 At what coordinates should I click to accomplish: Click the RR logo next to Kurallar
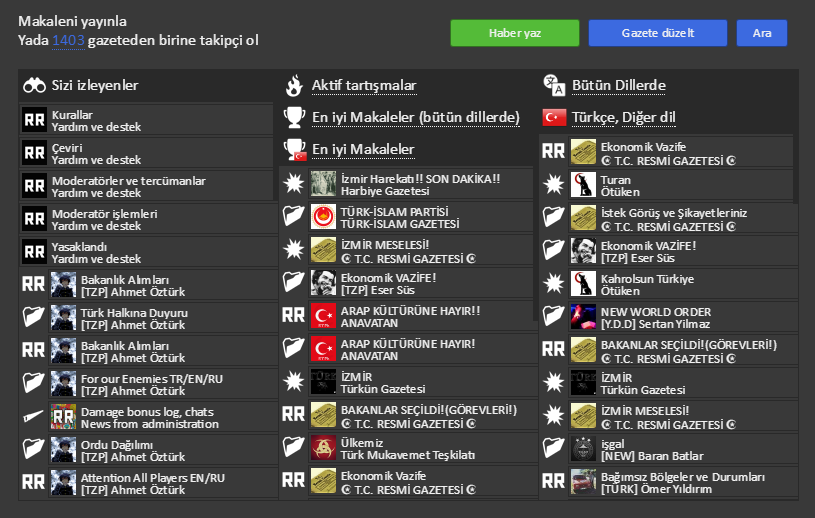point(34,121)
